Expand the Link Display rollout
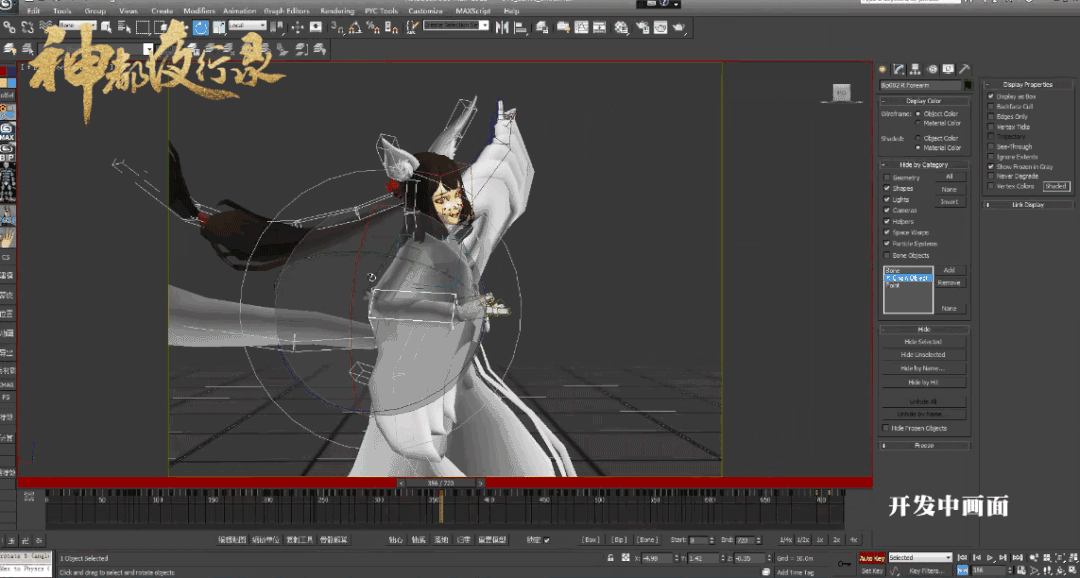Screen dimensions: 1080x578 [1027, 204]
